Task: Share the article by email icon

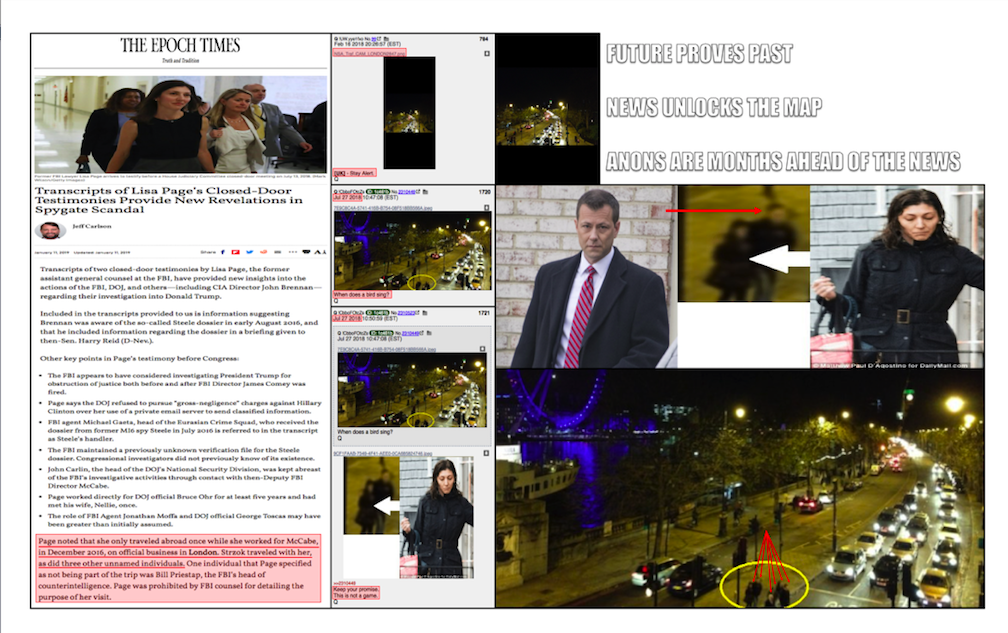Action: (x=278, y=252)
